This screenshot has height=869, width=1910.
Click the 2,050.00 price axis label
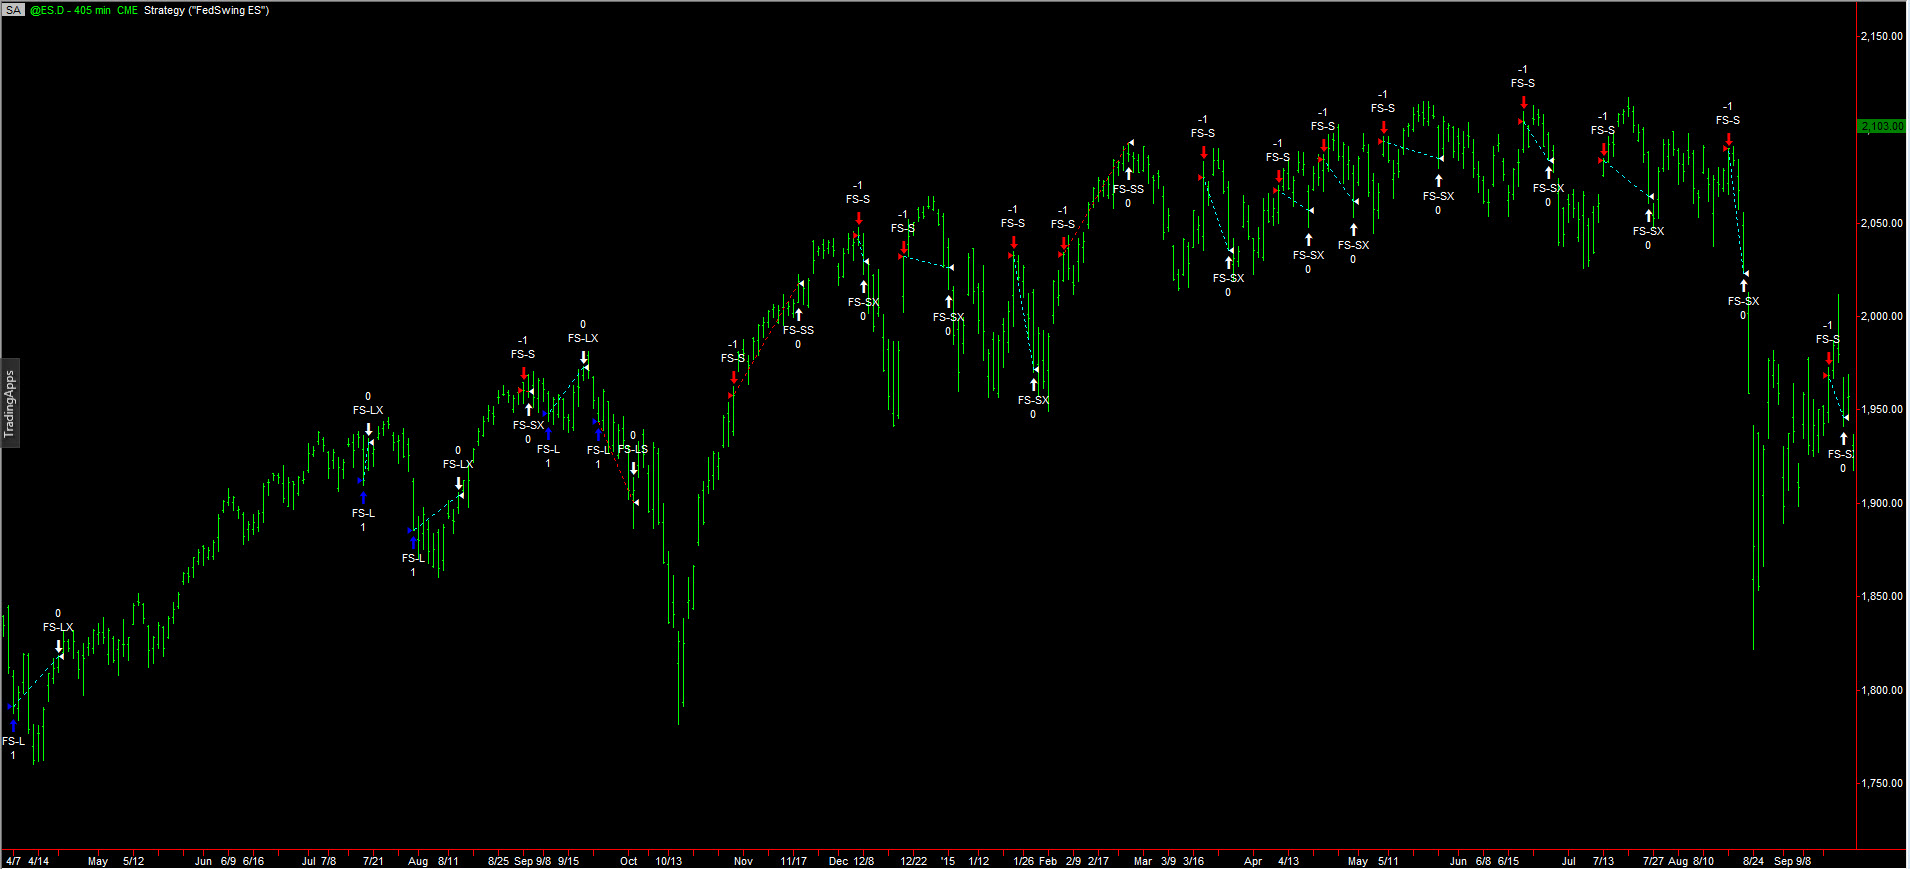pos(1881,223)
